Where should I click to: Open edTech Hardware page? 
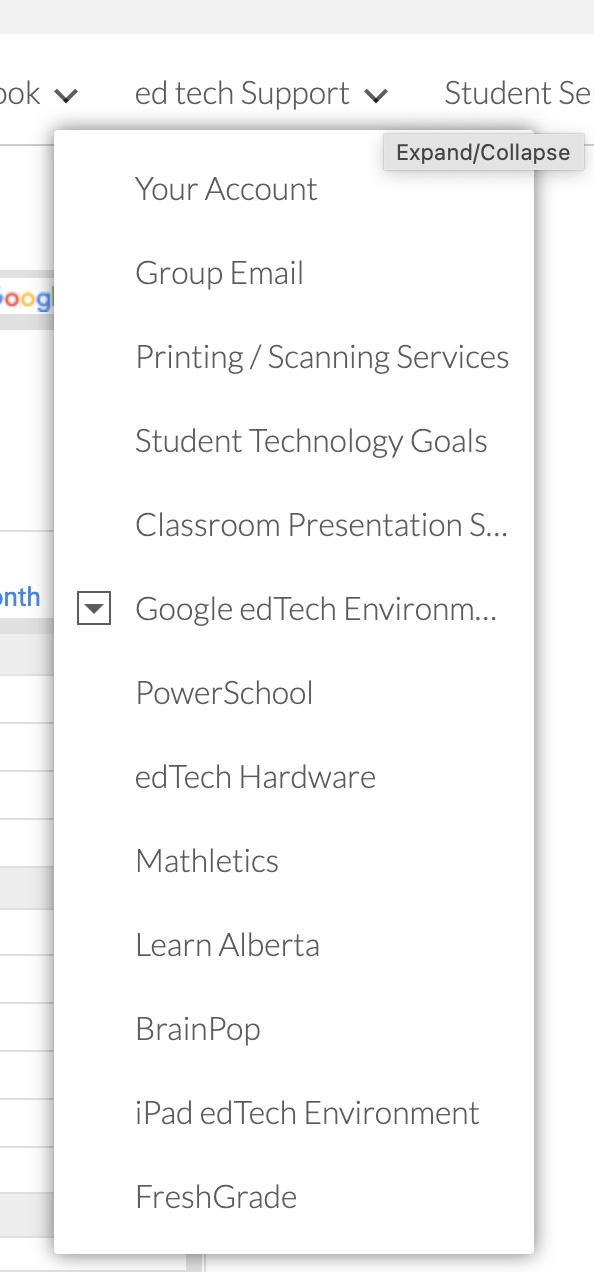click(x=255, y=777)
